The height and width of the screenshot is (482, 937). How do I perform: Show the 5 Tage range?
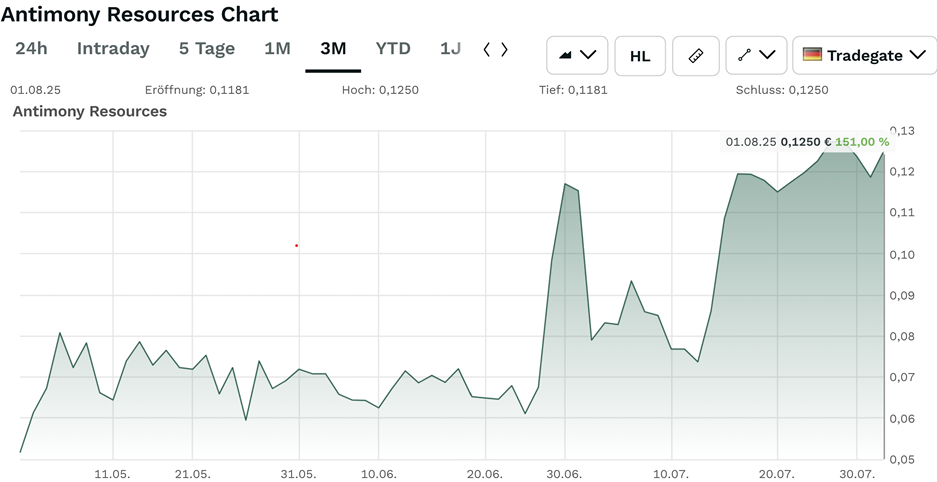pyautogui.click(x=207, y=48)
